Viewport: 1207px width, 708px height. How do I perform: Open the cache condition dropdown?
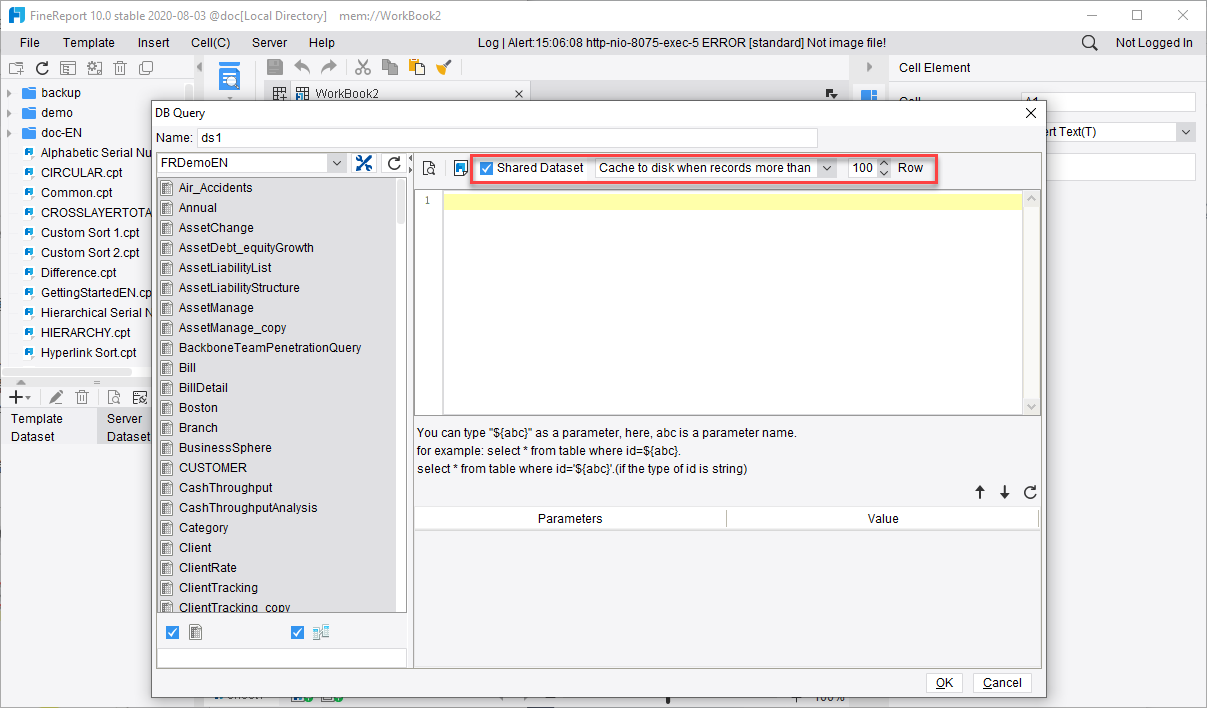point(827,167)
